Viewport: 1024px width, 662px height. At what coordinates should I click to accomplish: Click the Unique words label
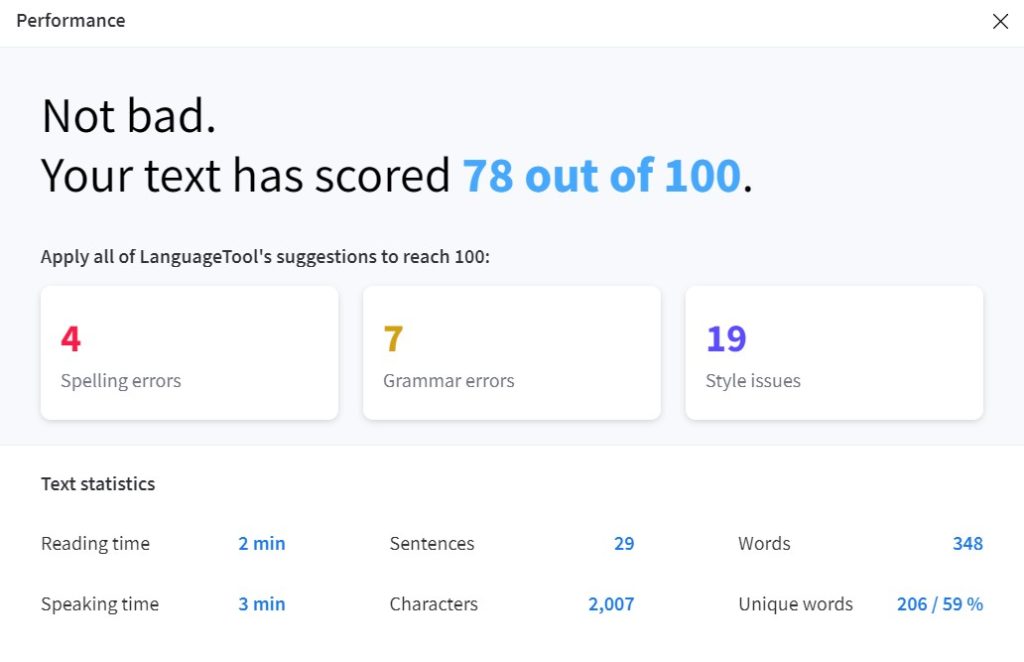point(795,604)
